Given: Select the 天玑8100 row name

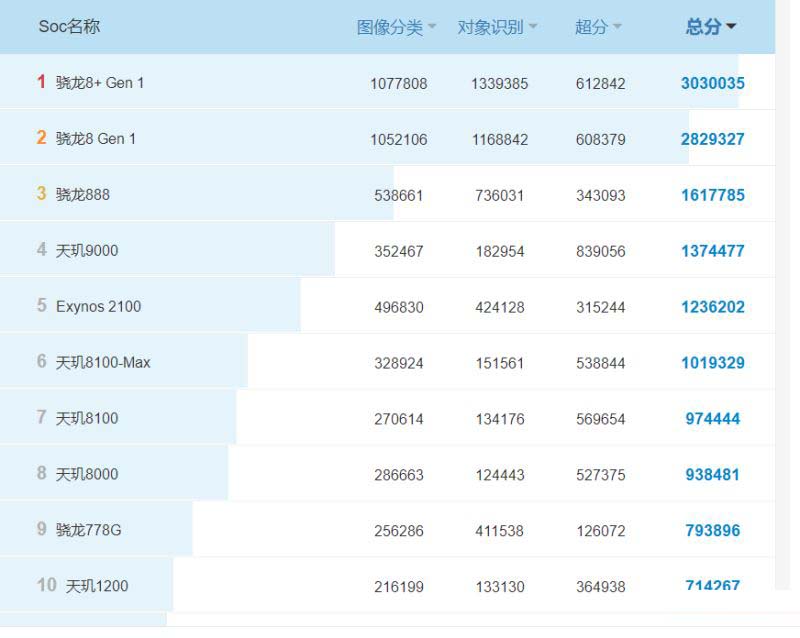Looking at the screenshot, I should [x=87, y=419].
